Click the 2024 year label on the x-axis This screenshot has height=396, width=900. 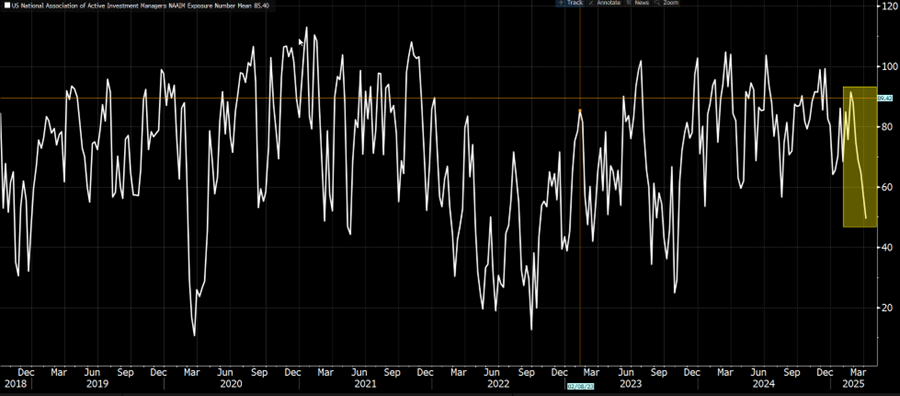point(764,383)
